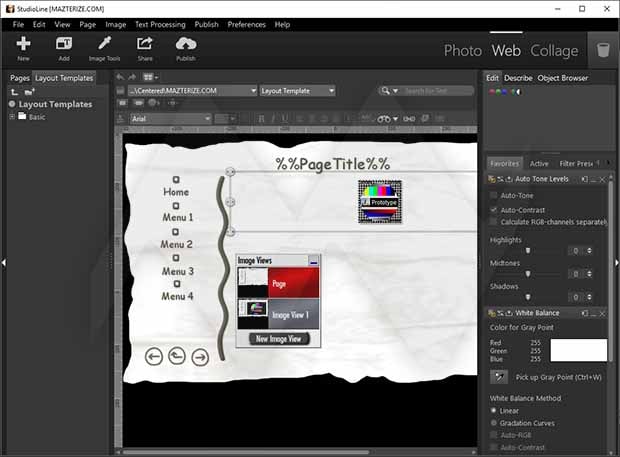Collapse the left side panel arrow

(4, 262)
